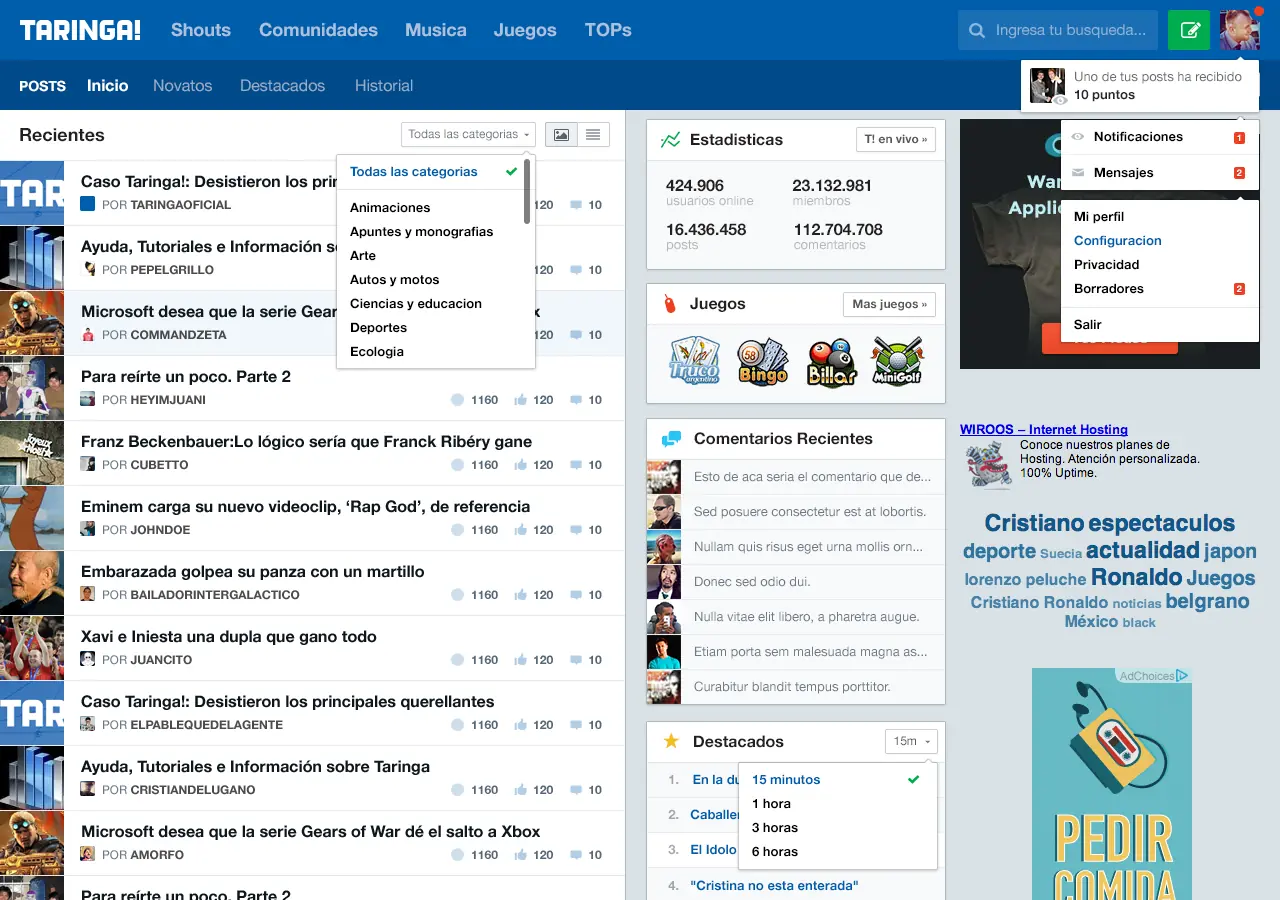Click the small PEPELGRILLO author avatar
1280x900 pixels.
88,269
